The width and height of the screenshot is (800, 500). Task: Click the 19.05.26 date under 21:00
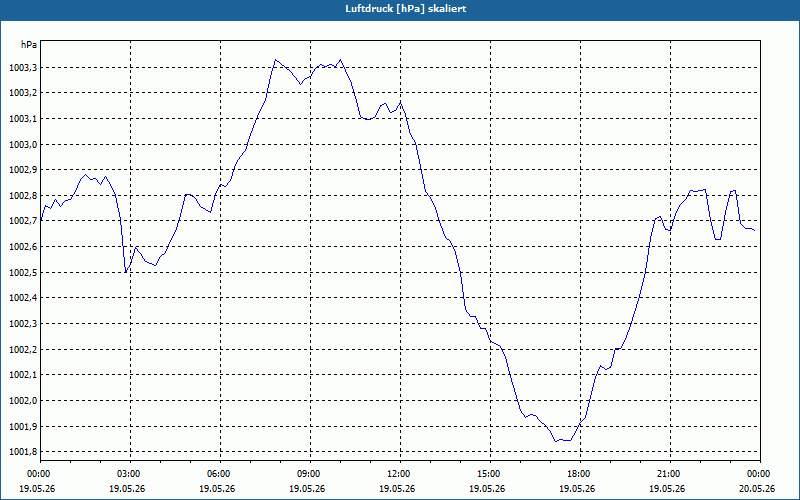click(x=667, y=489)
